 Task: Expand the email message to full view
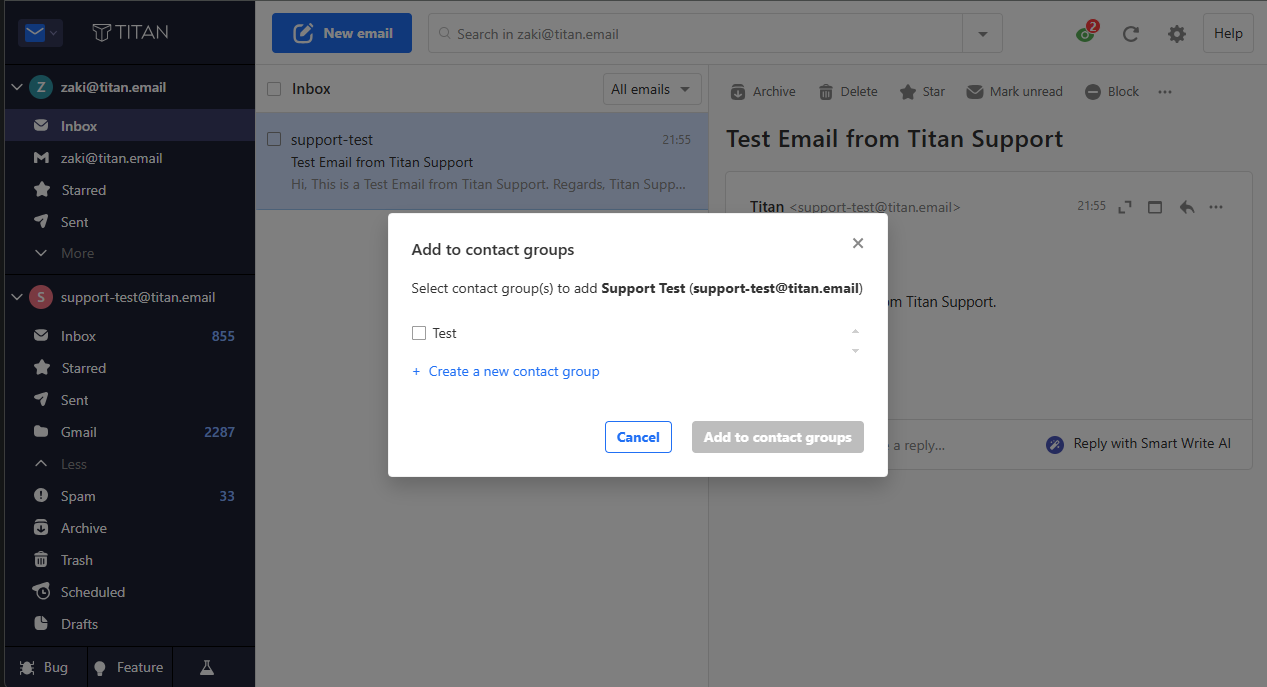[1125, 207]
